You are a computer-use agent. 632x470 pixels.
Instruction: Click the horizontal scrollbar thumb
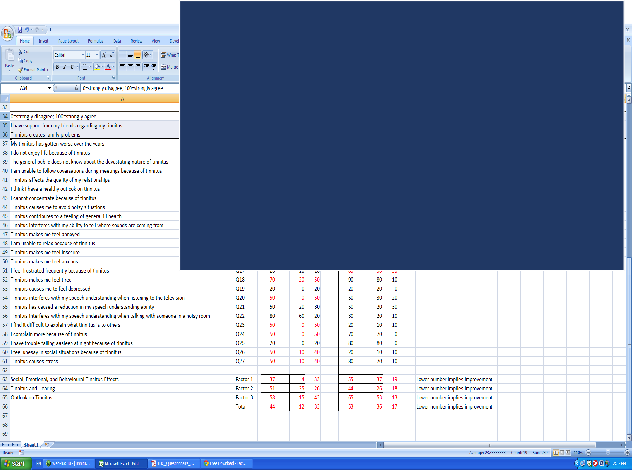[x=490, y=445]
